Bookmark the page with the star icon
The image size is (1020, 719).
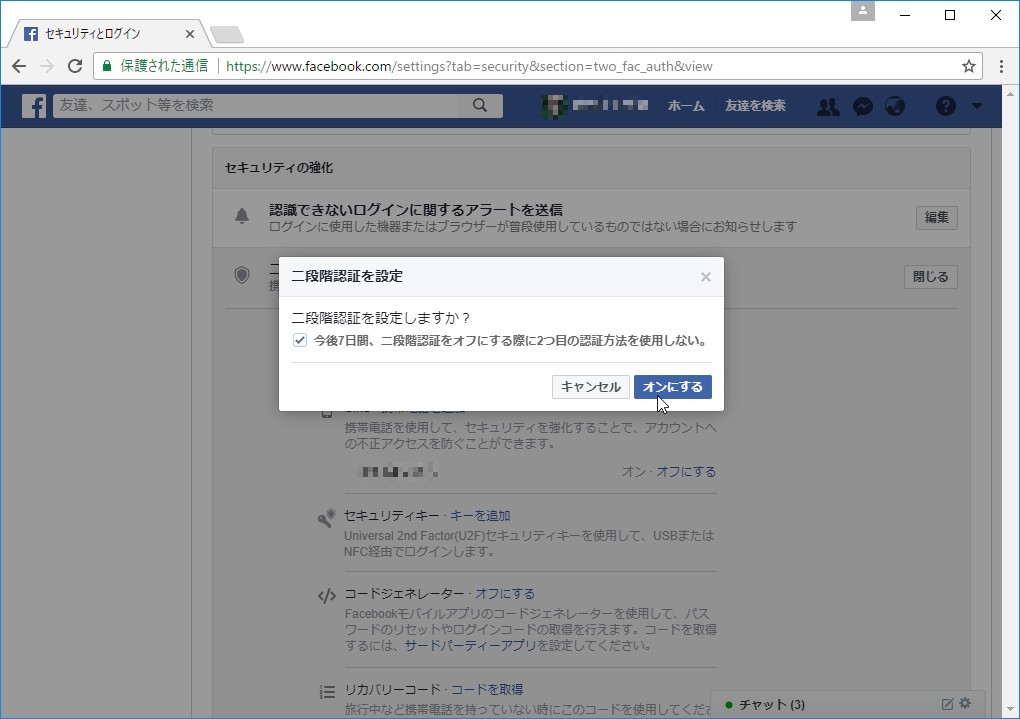967,66
